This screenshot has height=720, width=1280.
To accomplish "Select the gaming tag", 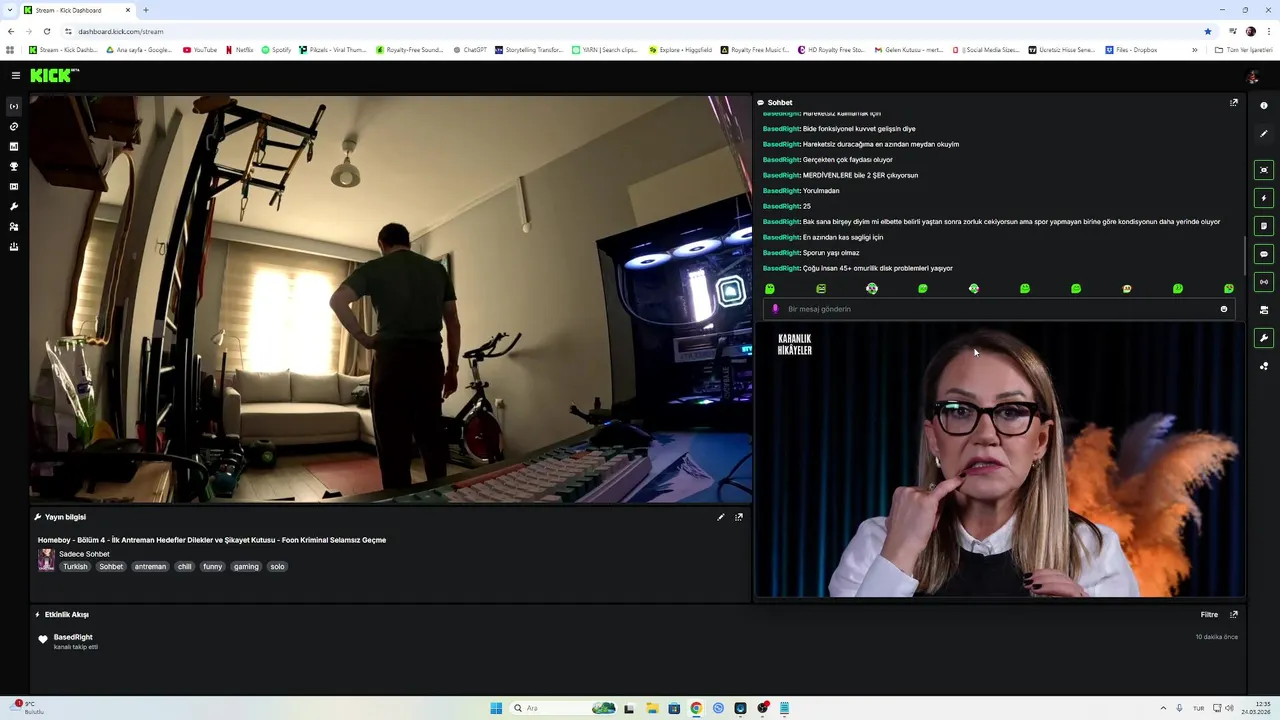I will tap(246, 567).
